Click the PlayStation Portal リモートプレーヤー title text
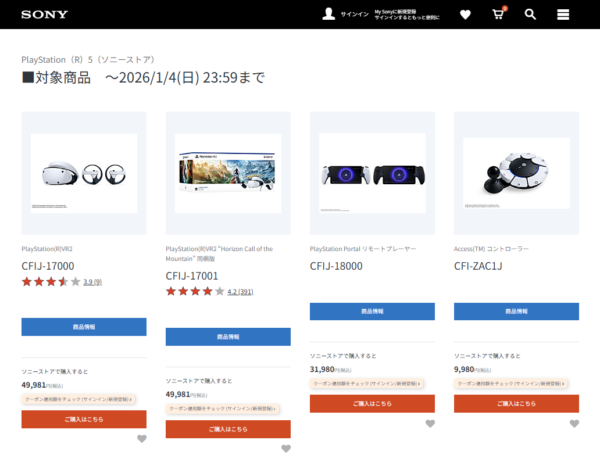This screenshot has height=458, width=600. click(x=363, y=249)
